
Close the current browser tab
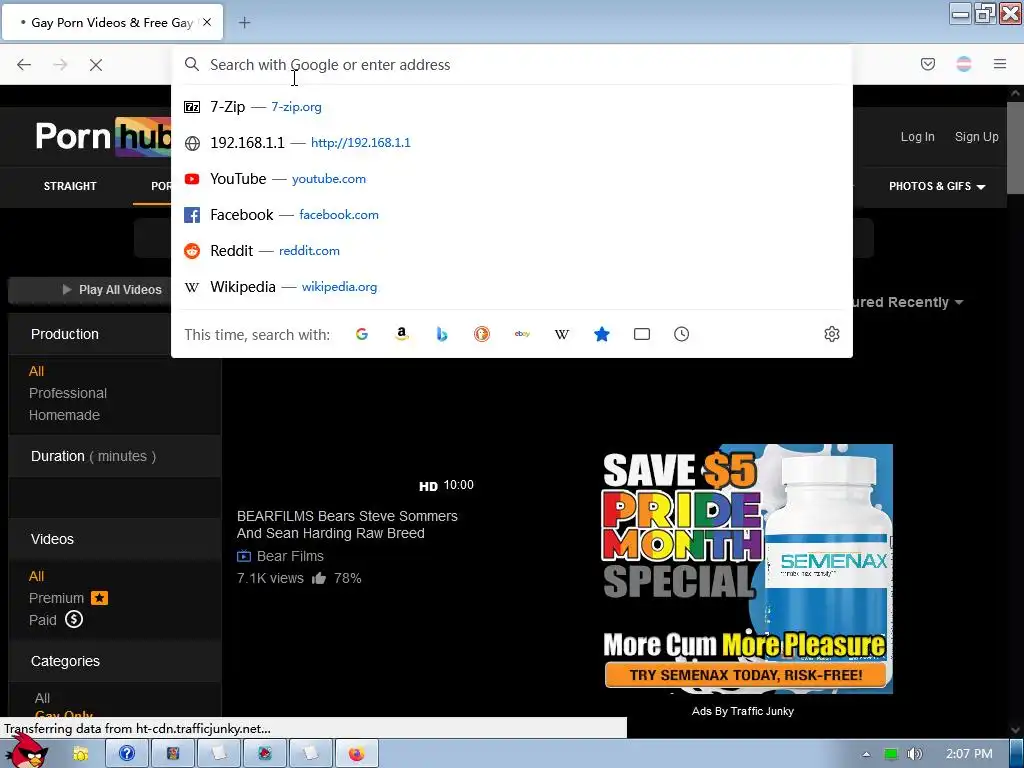pyautogui.click(x=207, y=22)
